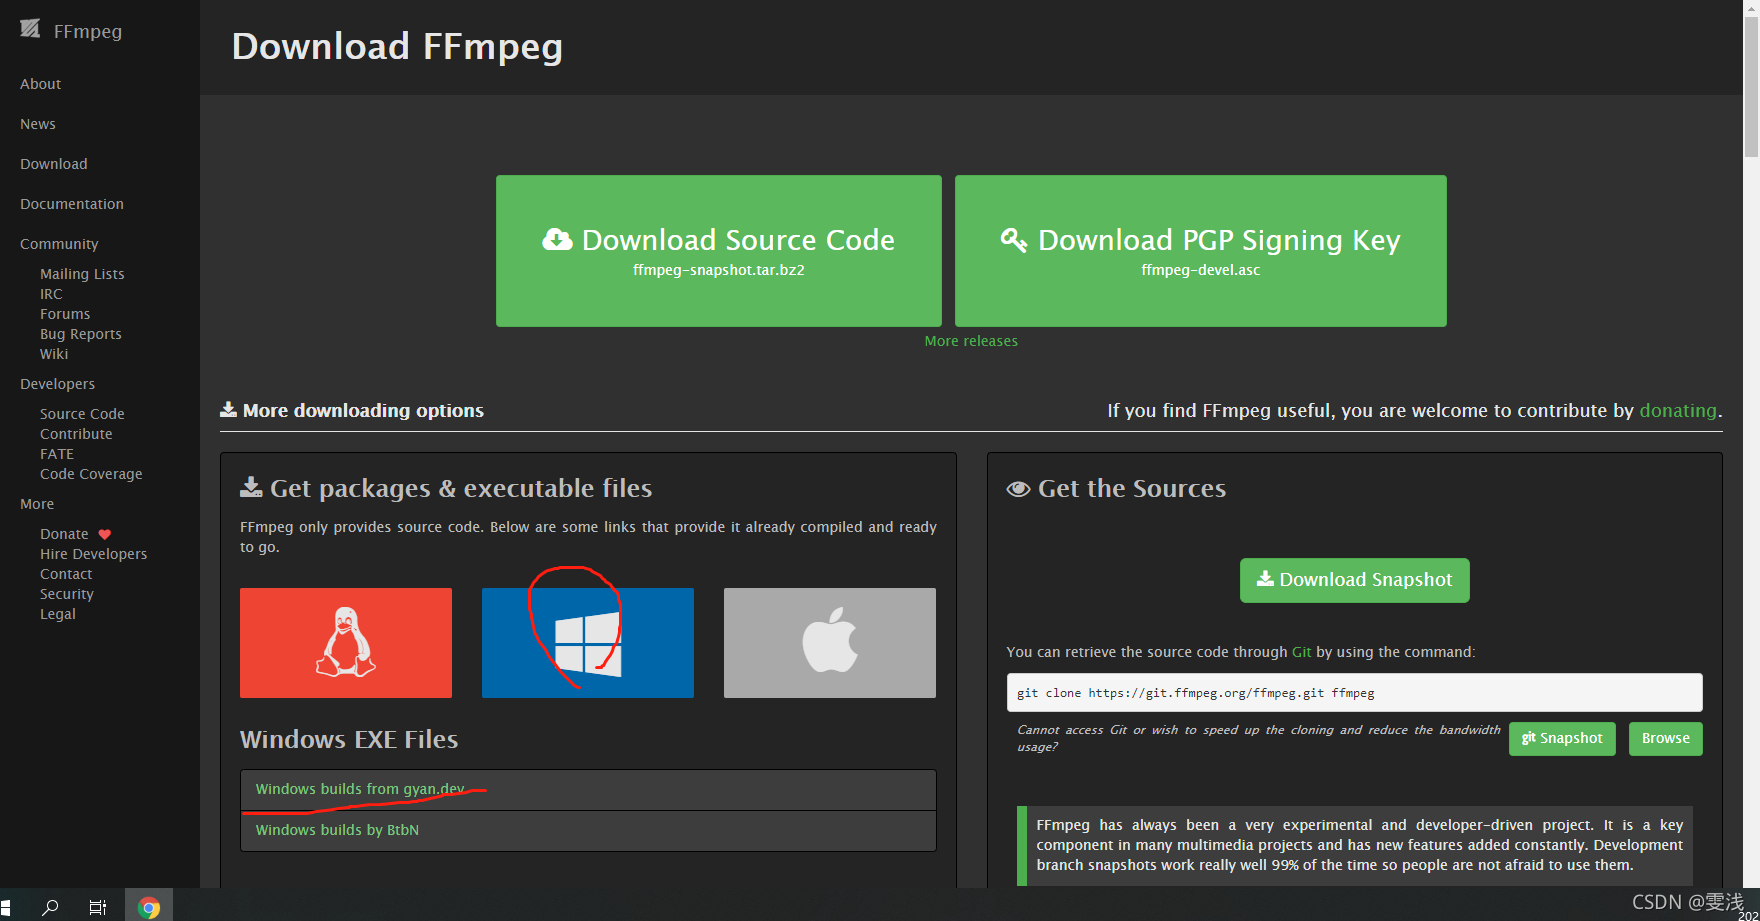Open Hire Developers sidebar link
This screenshot has width=1760, height=921.
click(x=93, y=554)
